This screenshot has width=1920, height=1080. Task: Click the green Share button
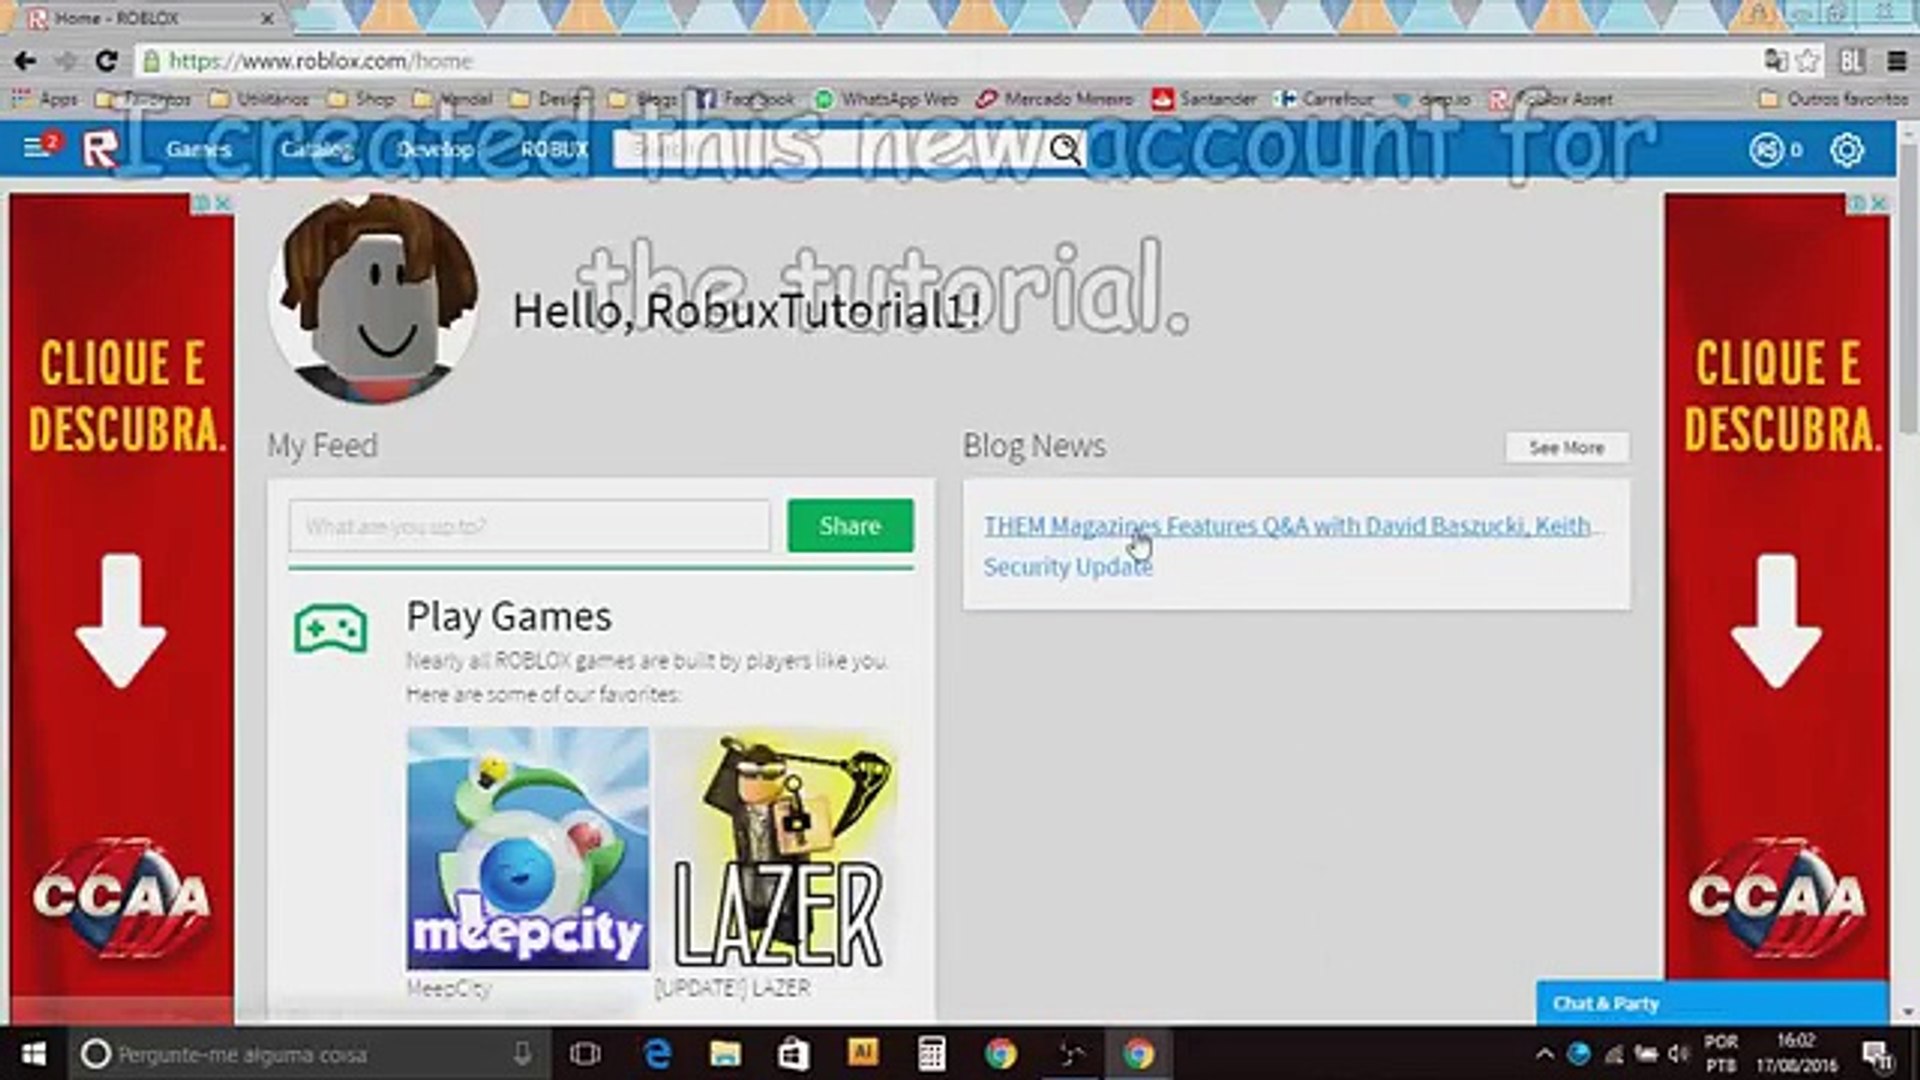tap(850, 526)
